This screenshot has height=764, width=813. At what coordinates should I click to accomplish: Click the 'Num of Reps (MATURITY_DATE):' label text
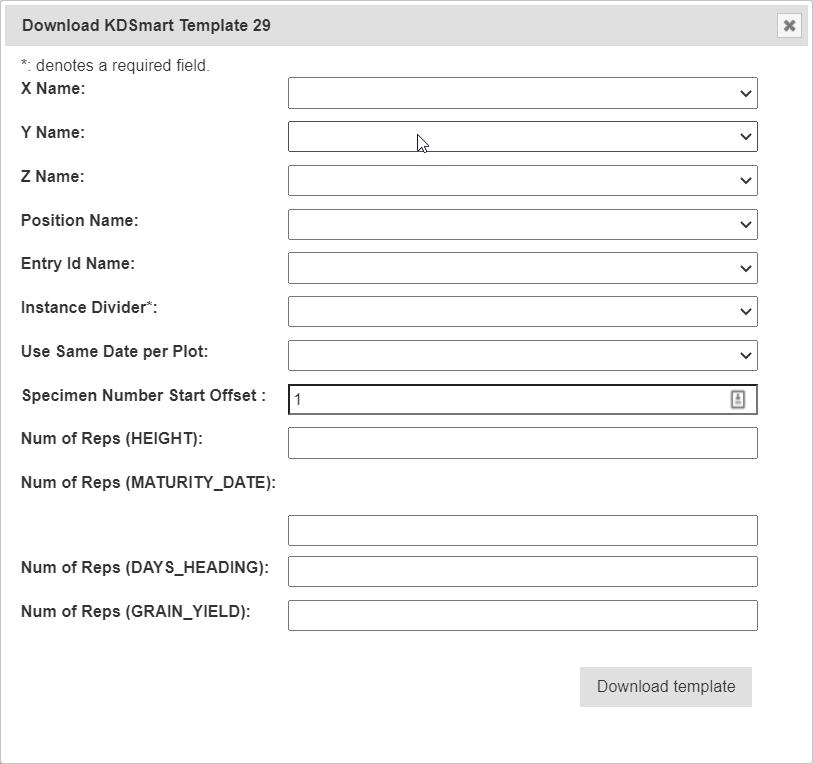click(148, 483)
